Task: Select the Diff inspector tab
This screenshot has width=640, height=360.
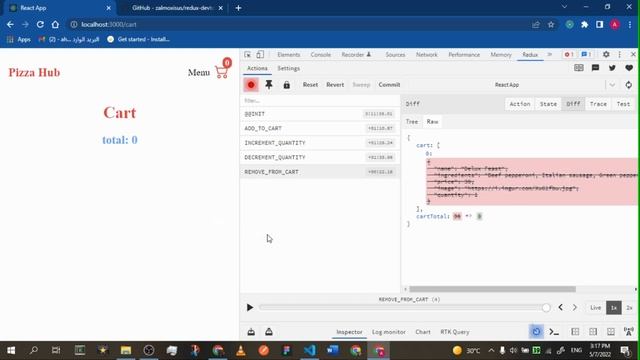Action: 573,104
